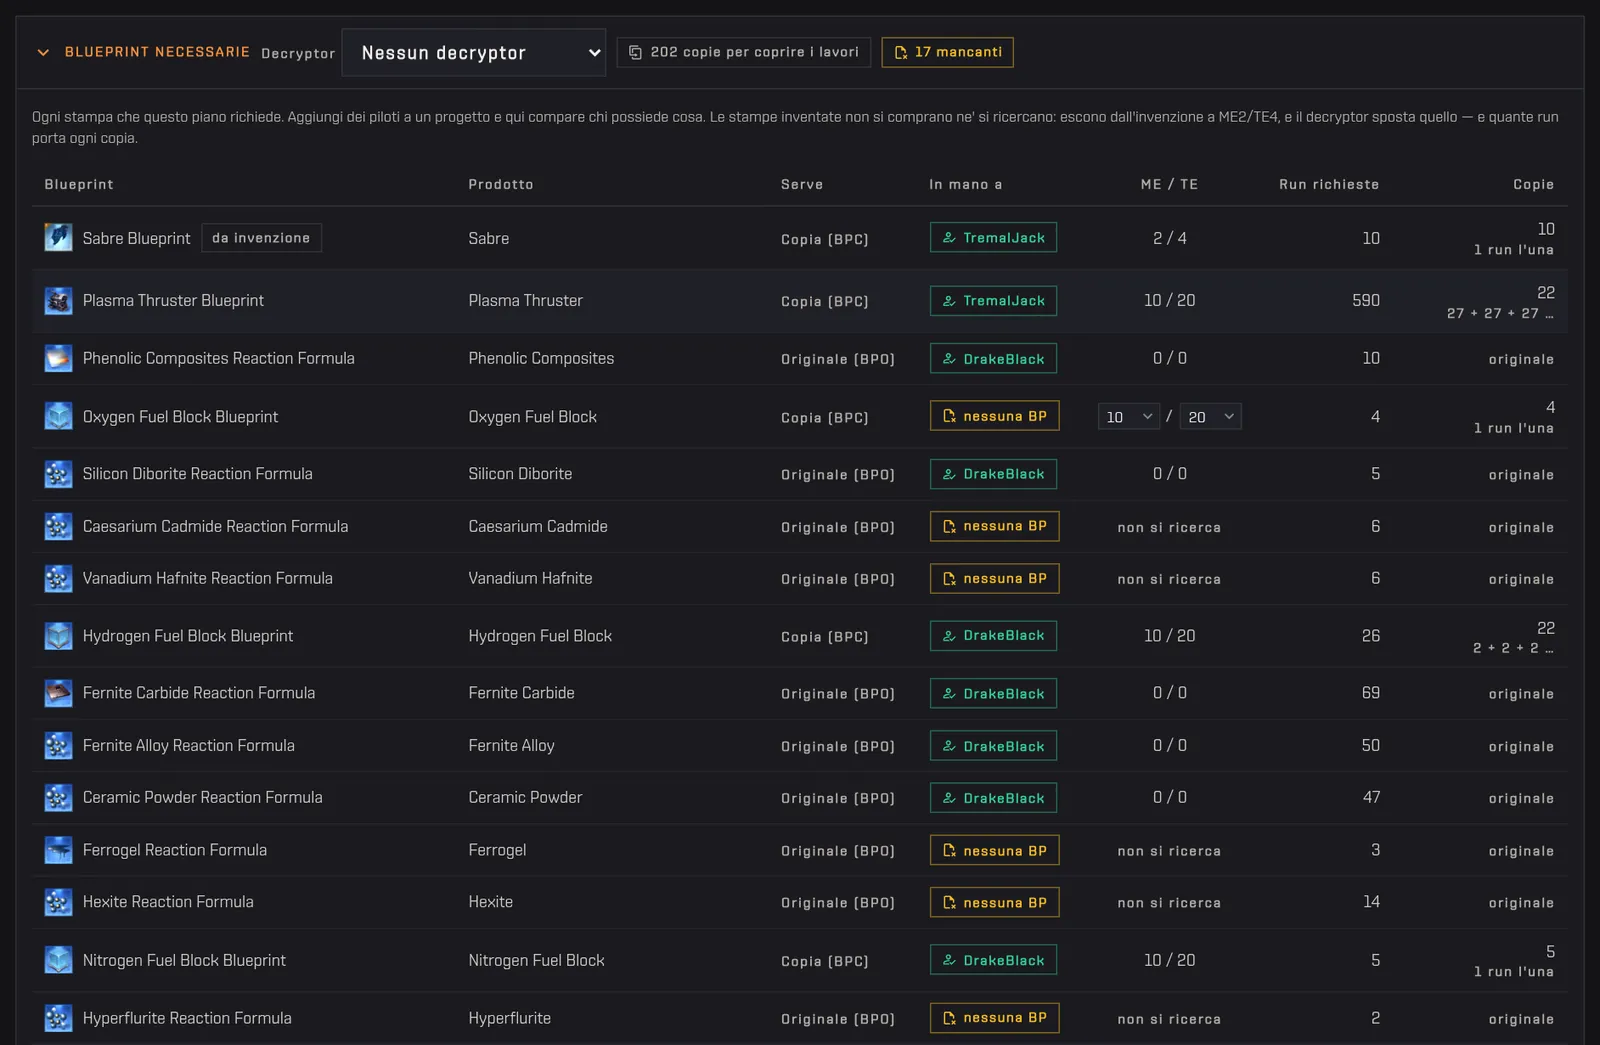The image size is (1600, 1045).
Task: Click the Vanadium Hafnite Reaction Formula icon
Action: coord(58,578)
